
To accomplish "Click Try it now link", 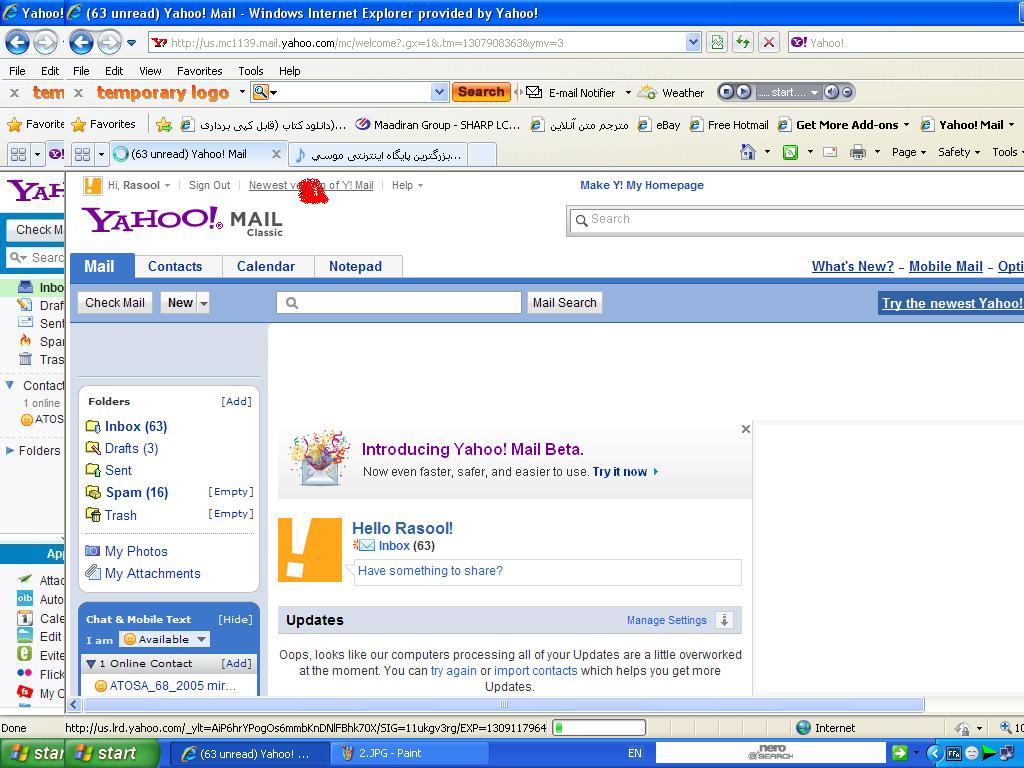I will tap(620, 472).
